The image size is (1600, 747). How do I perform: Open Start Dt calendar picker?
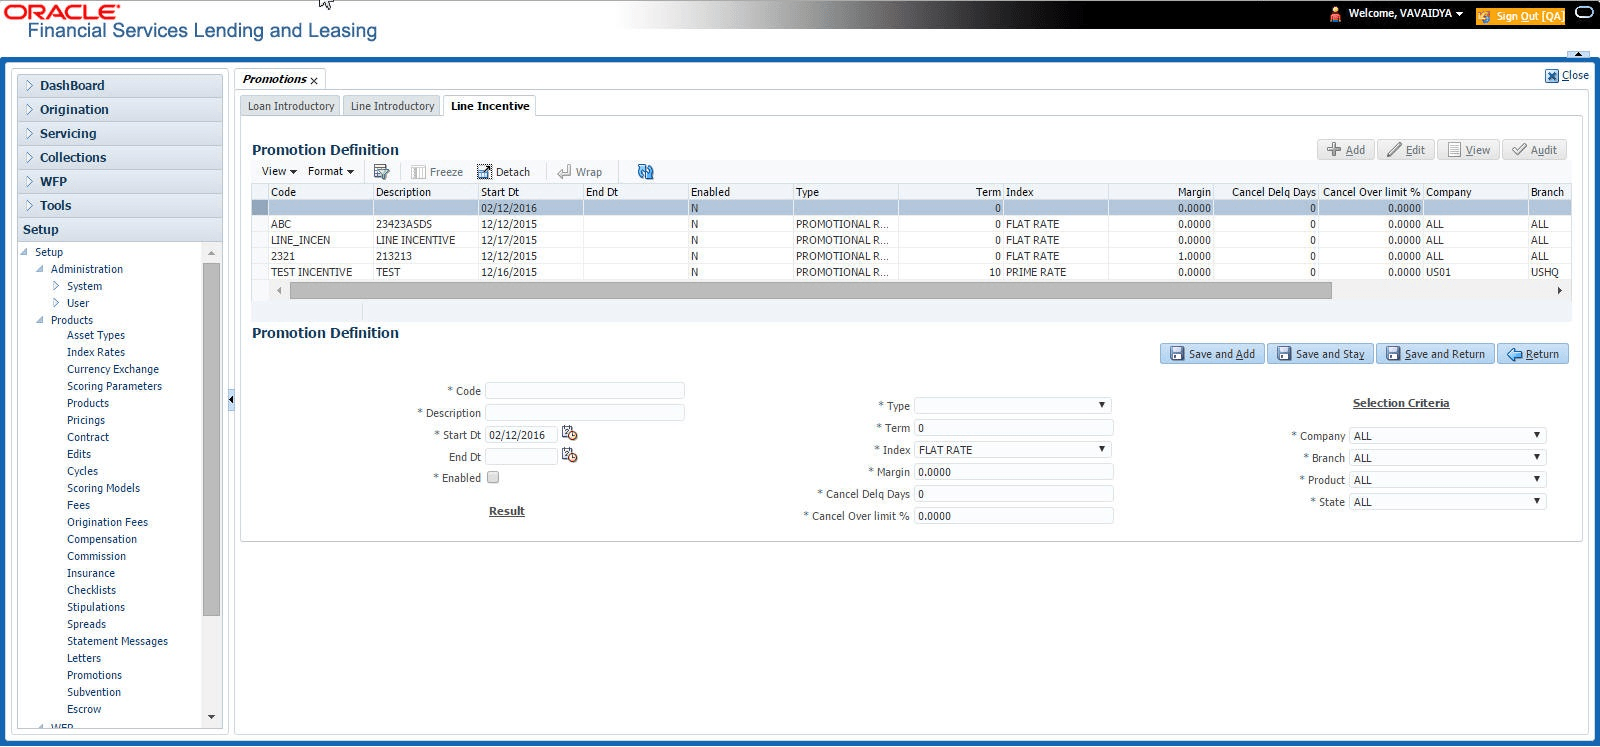point(569,434)
